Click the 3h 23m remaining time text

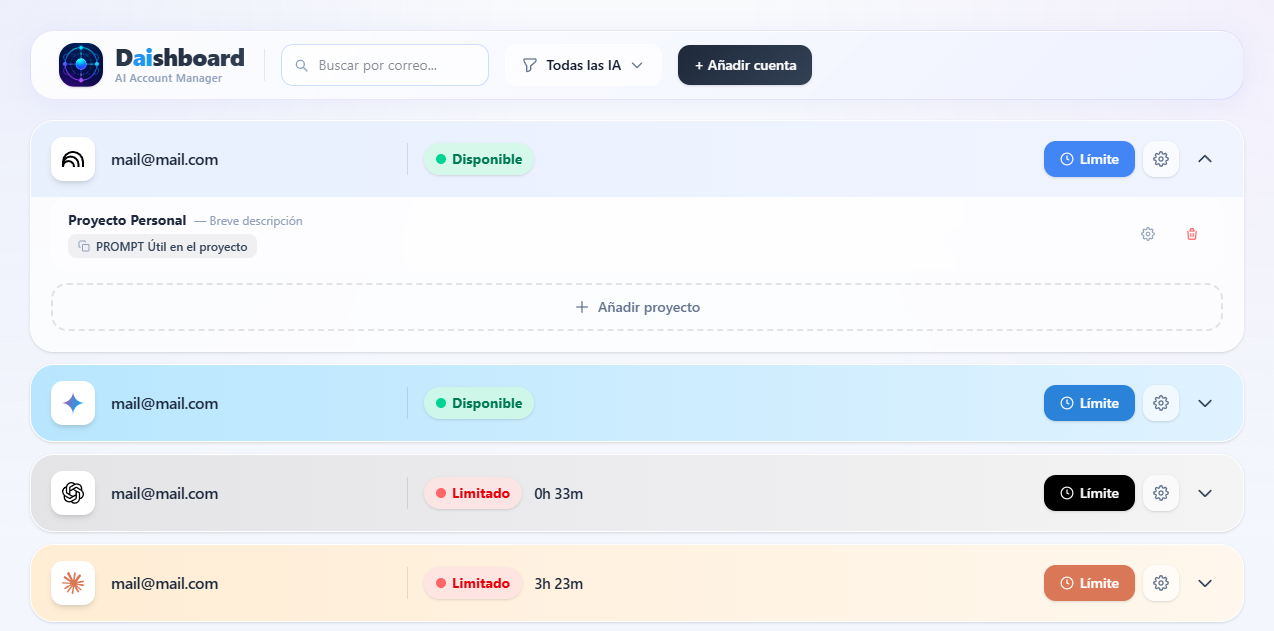pos(559,583)
